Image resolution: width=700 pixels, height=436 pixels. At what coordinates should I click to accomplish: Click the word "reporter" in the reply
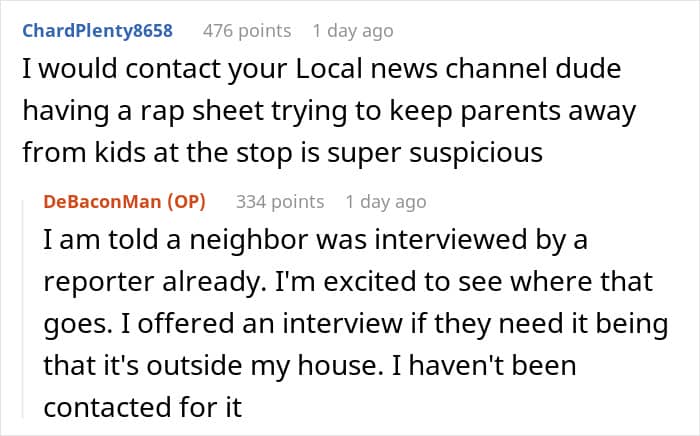pos(104,283)
